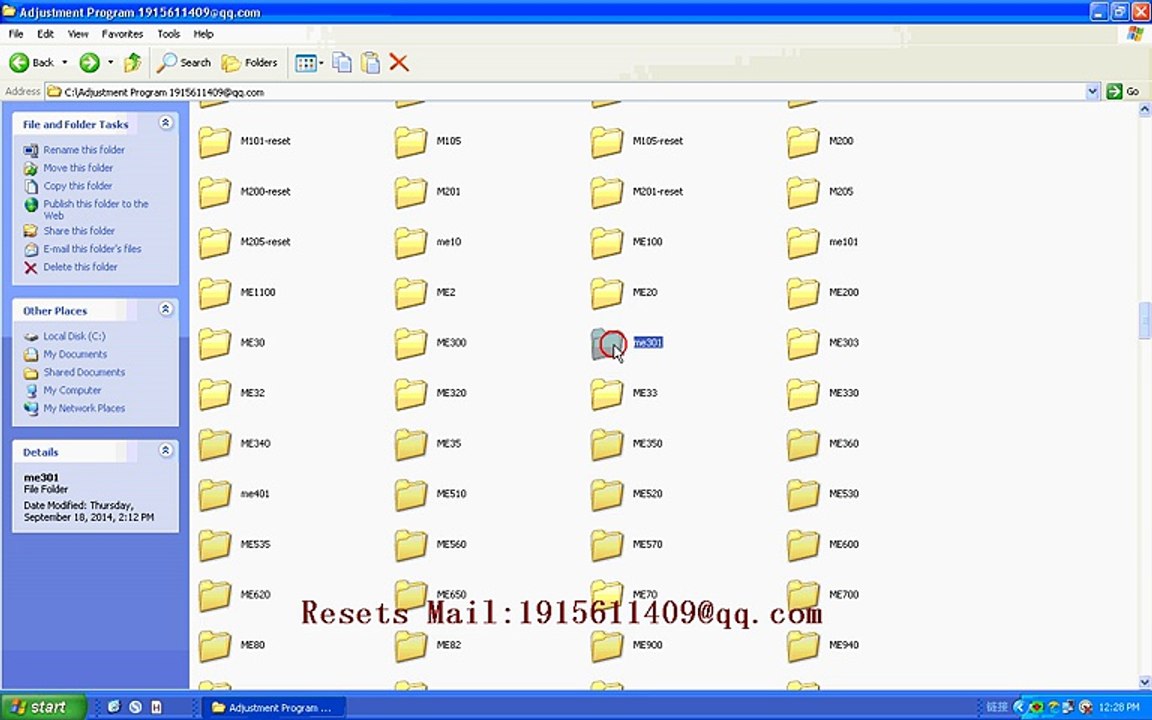This screenshot has width=1152, height=720.
Task: Click the system tray clock
Action: pos(1118,708)
